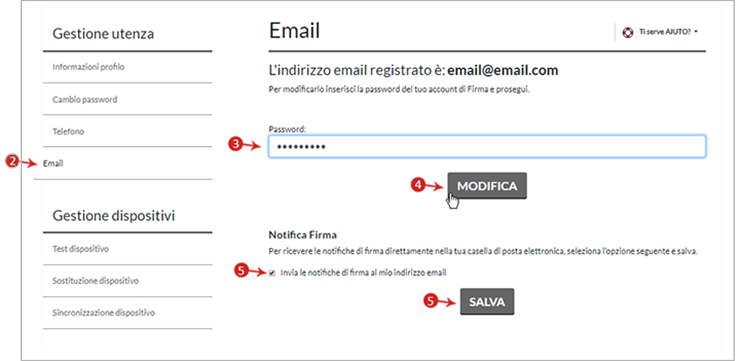
Task: Click step 5 marker beside SALVA
Action: (x=429, y=301)
